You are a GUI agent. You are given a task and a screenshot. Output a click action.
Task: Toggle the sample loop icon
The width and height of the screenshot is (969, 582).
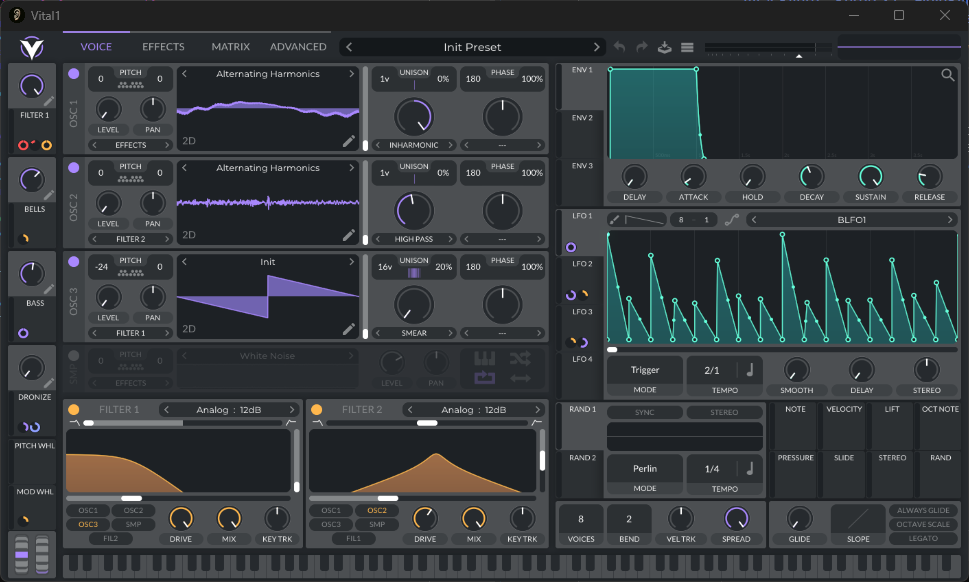pyautogui.click(x=484, y=377)
